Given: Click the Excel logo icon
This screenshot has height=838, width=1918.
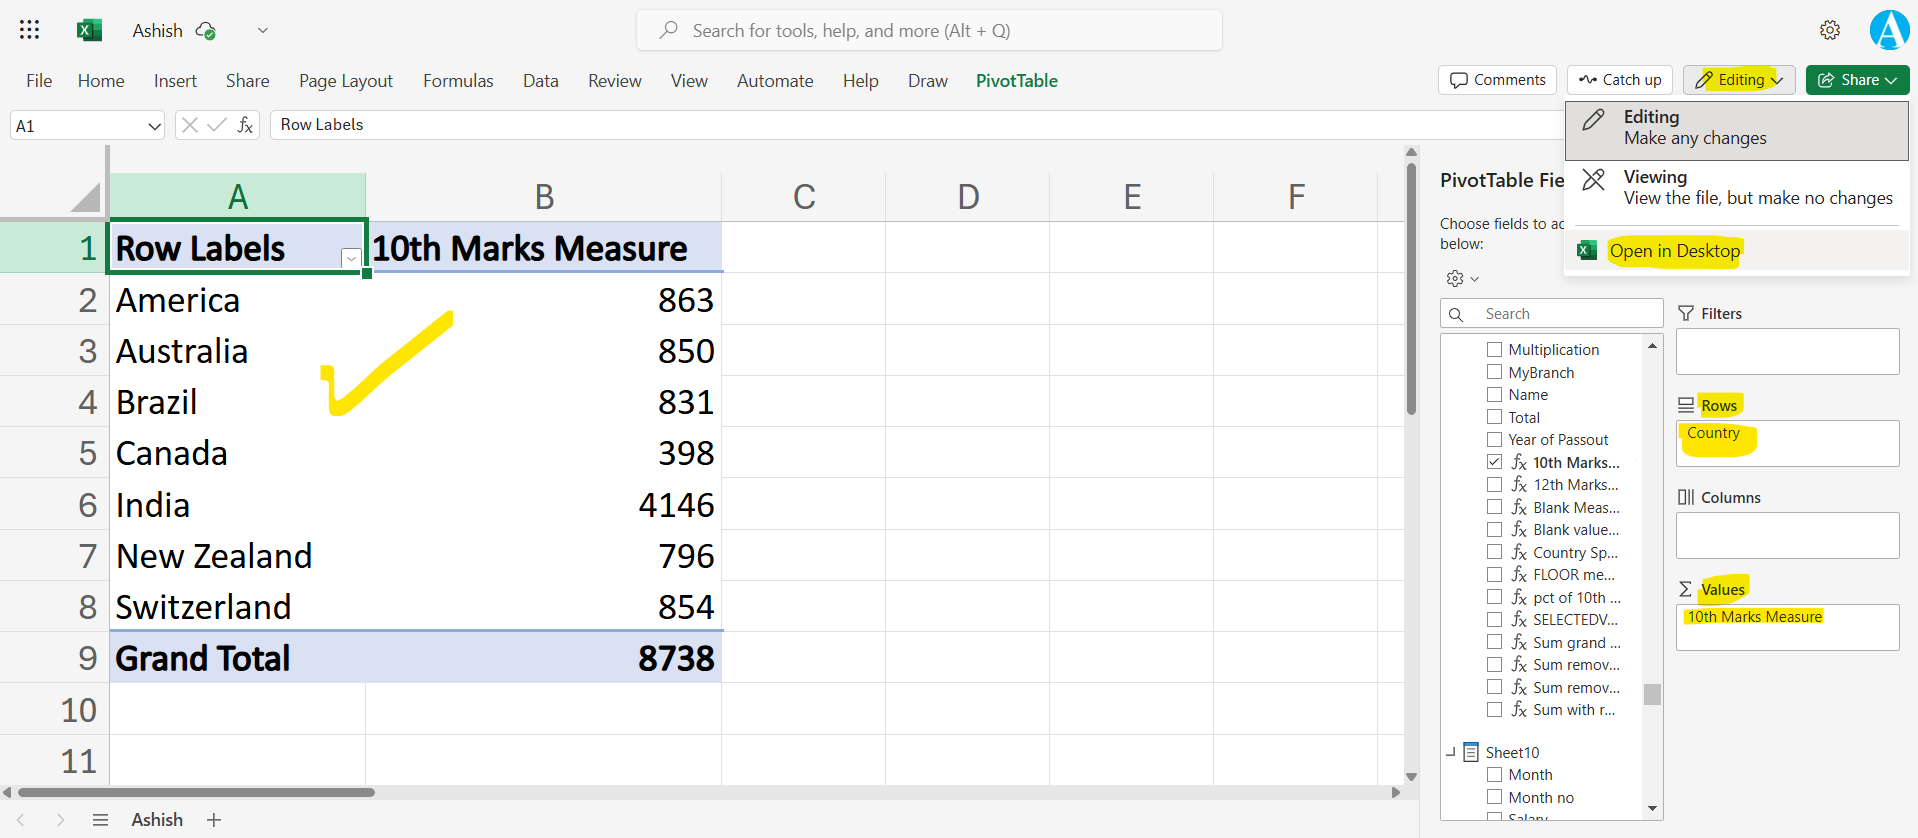Looking at the screenshot, I should [89, 30].
